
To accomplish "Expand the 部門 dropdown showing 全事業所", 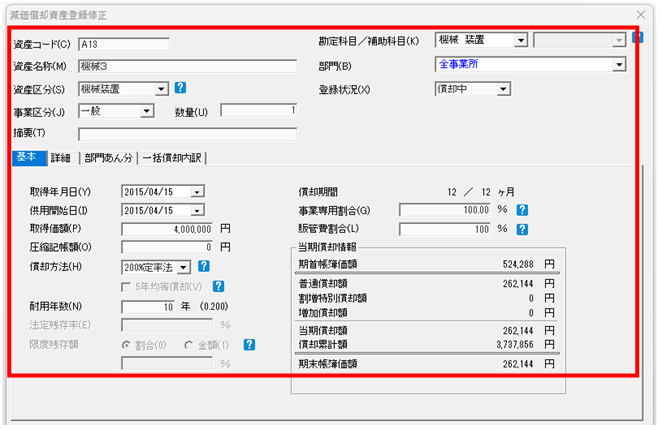I will click(x=620, y=65).
